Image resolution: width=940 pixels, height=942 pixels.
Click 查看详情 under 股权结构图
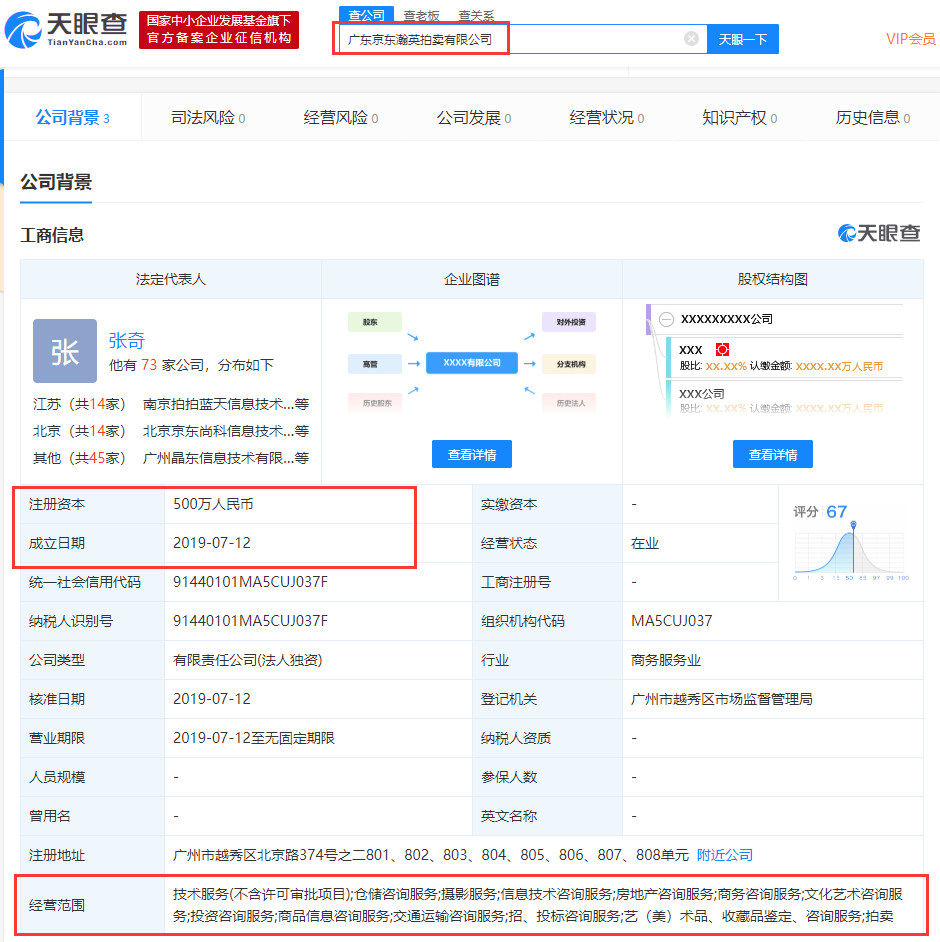click(x=772, y=454)
